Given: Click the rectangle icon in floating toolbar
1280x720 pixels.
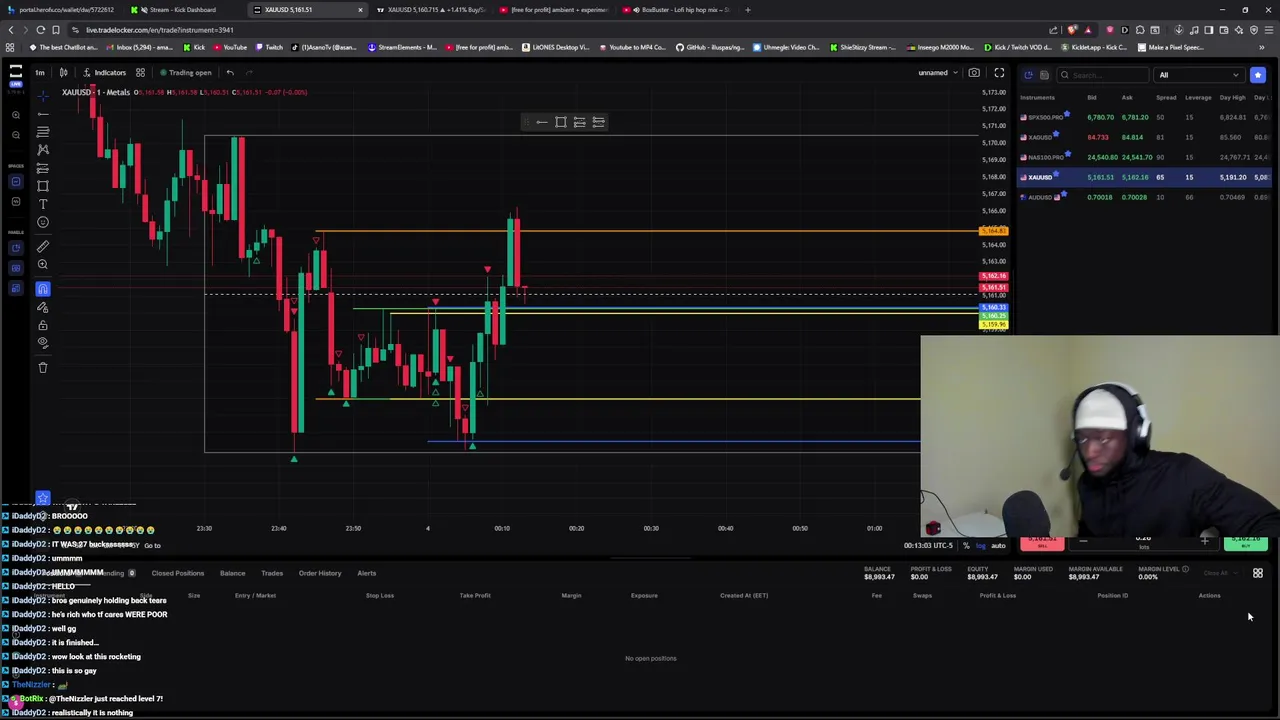Looking at the screenshot, I should [560, 122].
